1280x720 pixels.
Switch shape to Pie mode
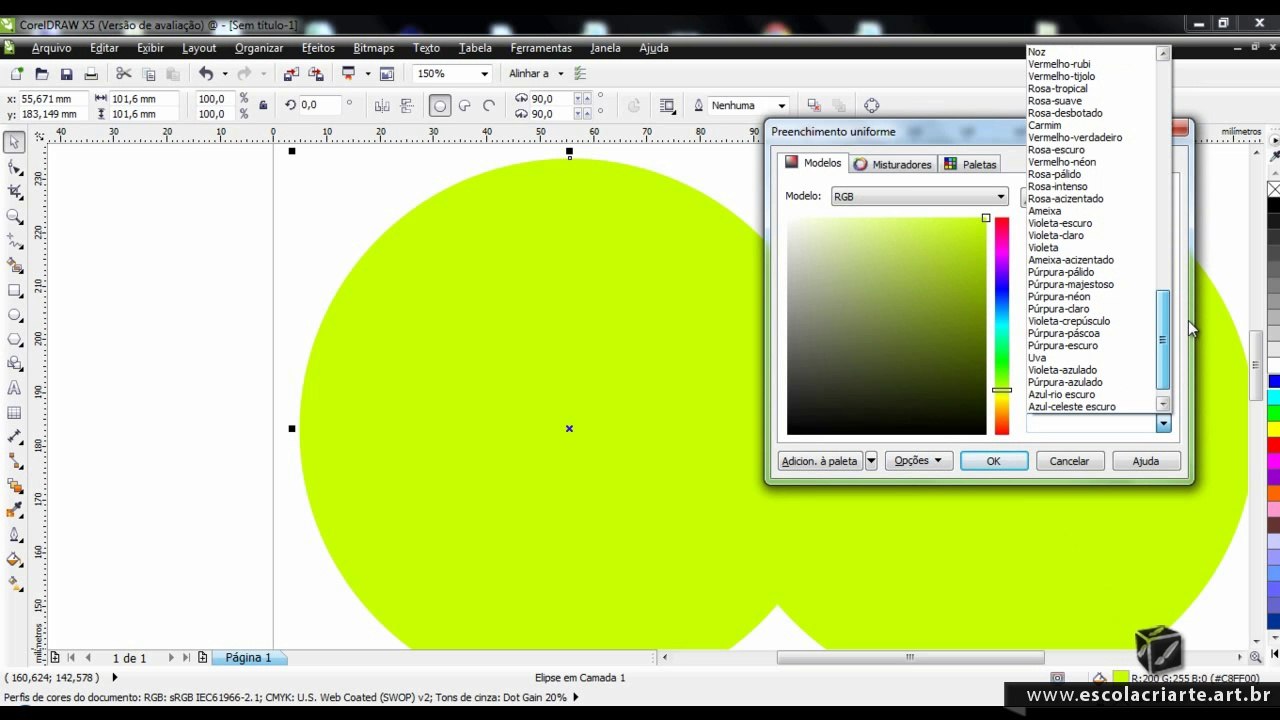(x=465, y=106)
